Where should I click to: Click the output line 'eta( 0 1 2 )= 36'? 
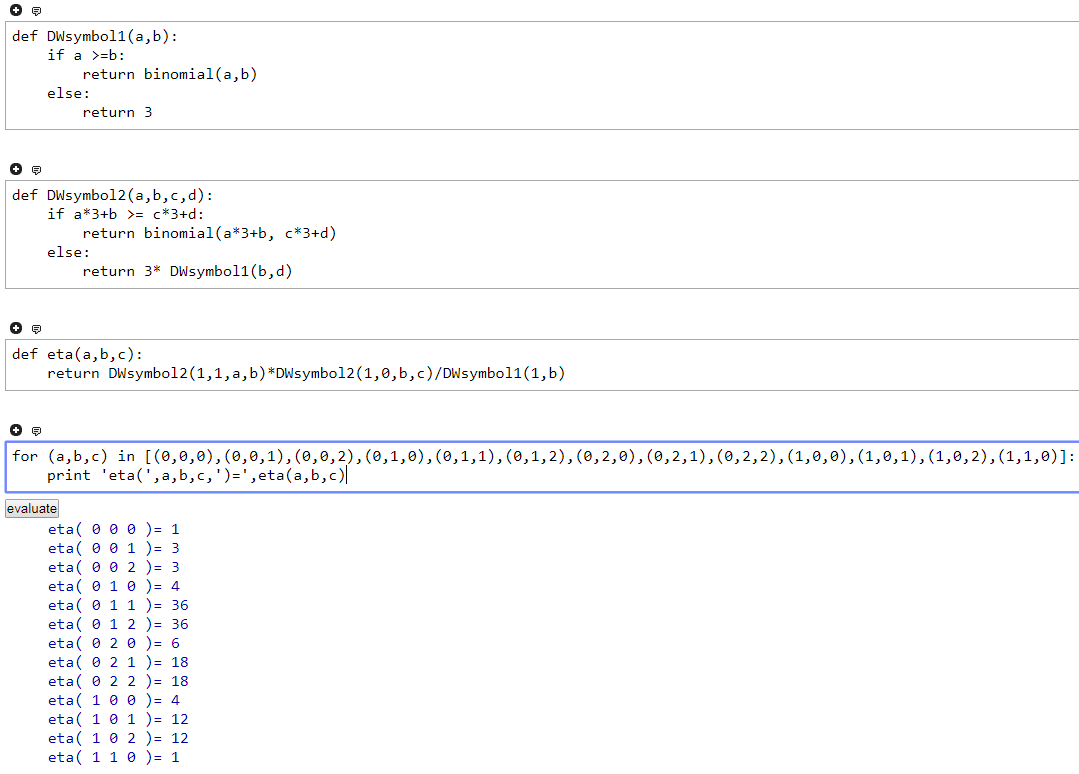pyautogui.click(x=118, y=625)
